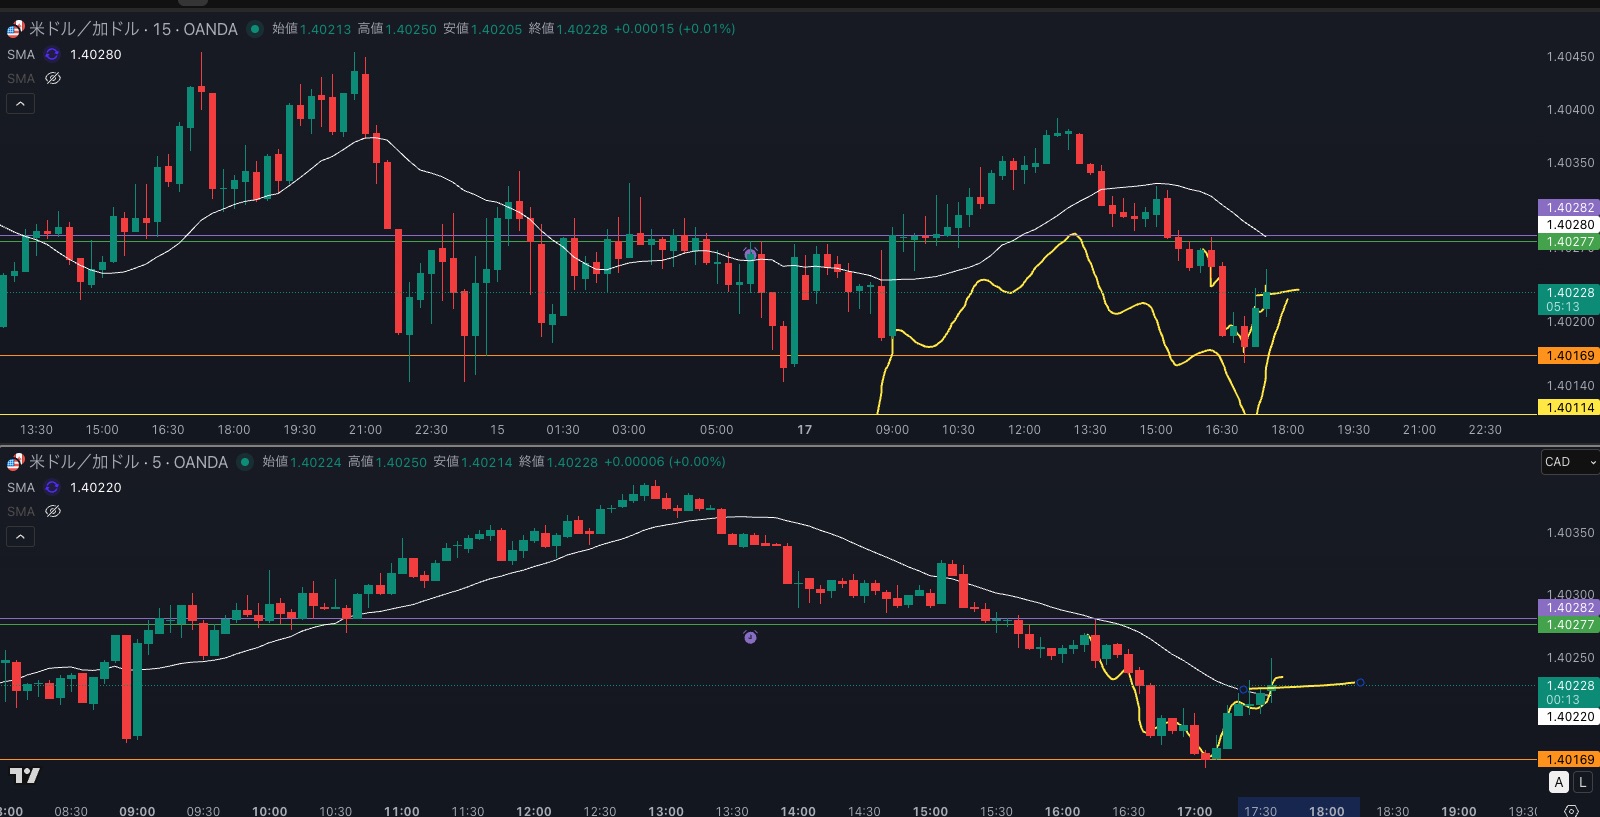Click the USD/CAD flag icon on the 15-minute chart

coord(15,29)
